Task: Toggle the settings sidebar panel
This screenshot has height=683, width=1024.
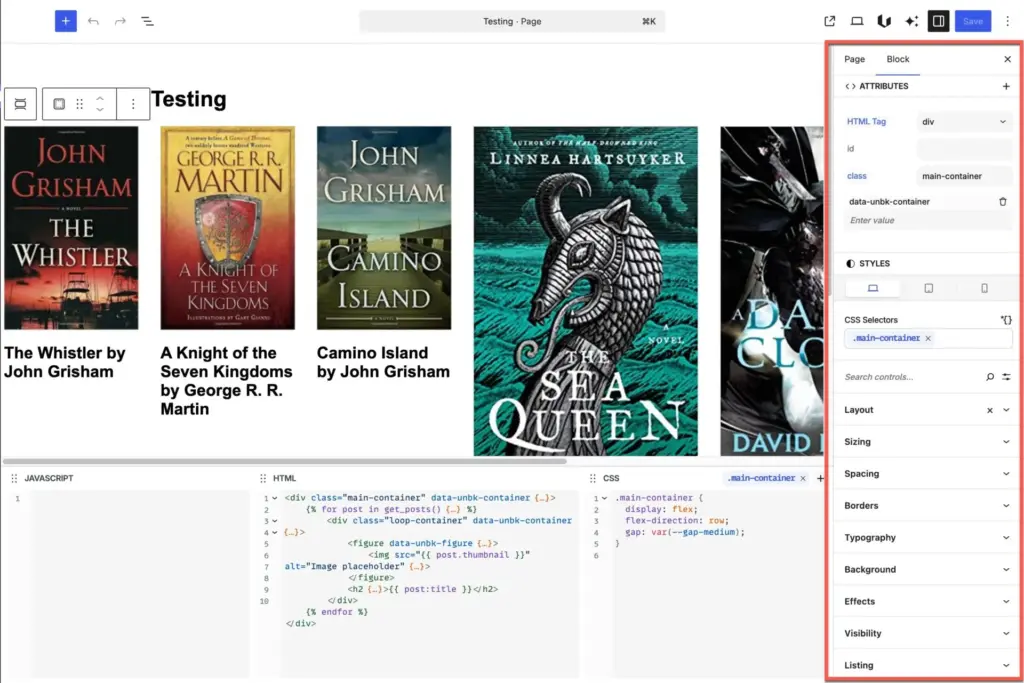Action: [x=938, y=21]
